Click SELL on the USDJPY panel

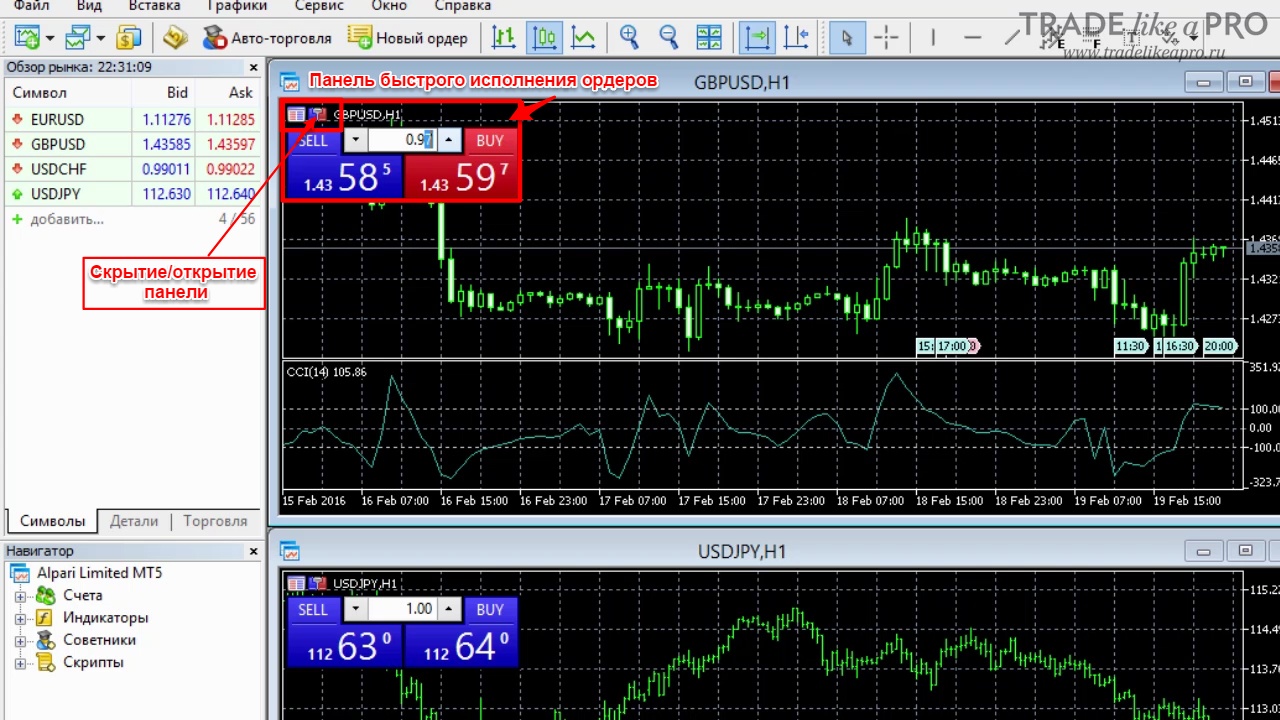click(313, 609)
